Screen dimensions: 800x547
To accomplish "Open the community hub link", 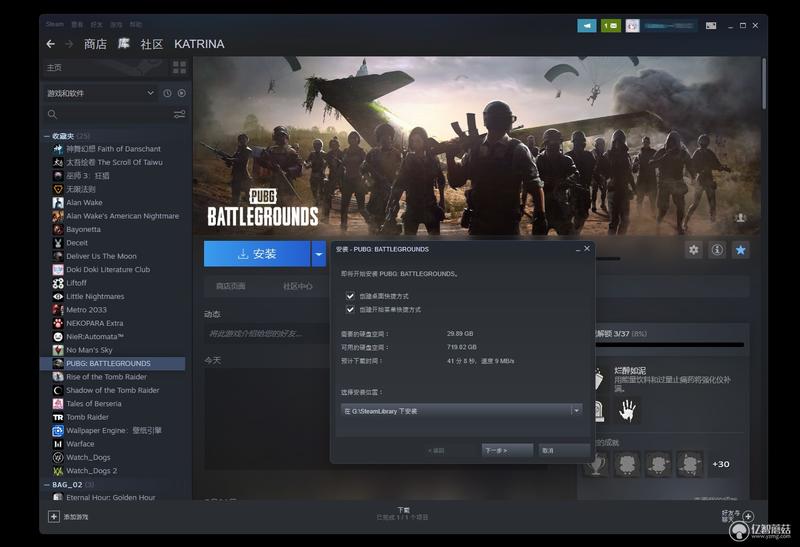I will [298, 286].
